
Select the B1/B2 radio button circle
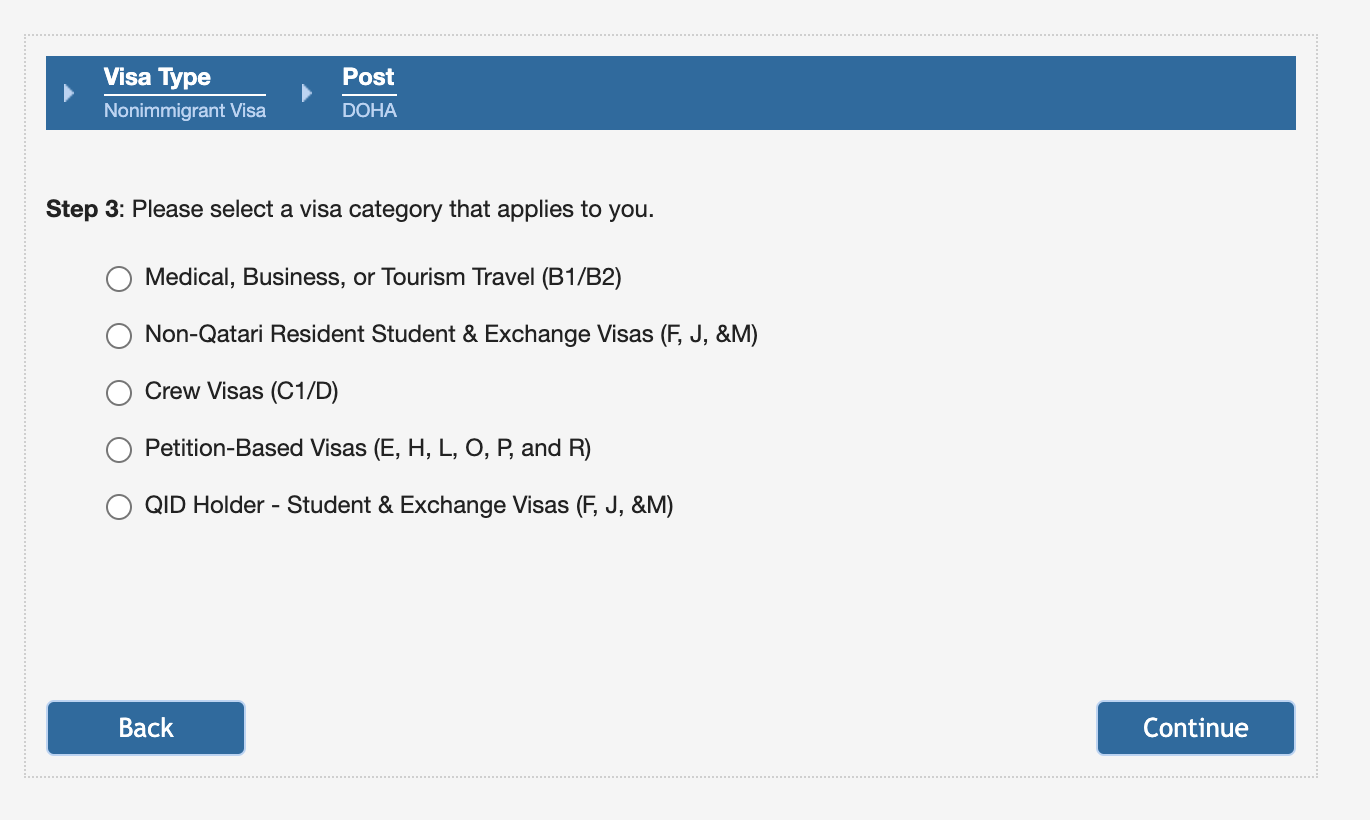[x=119, y=278]
